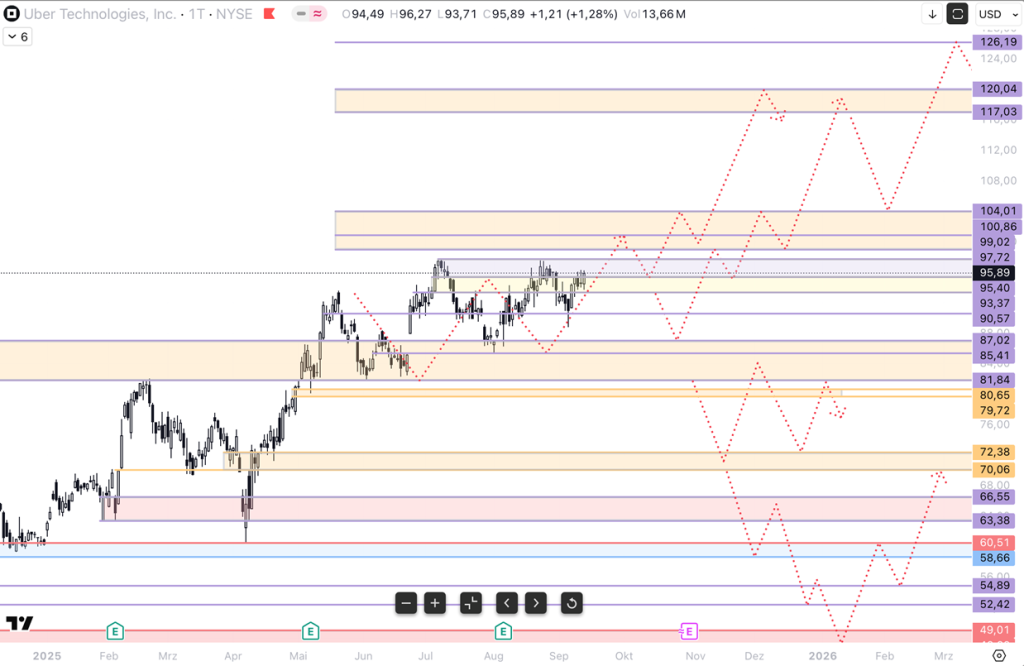The image size is (1024, 666).
Task: Toggle the pink approximate-sign data mode pill
Action: [318, 14]
